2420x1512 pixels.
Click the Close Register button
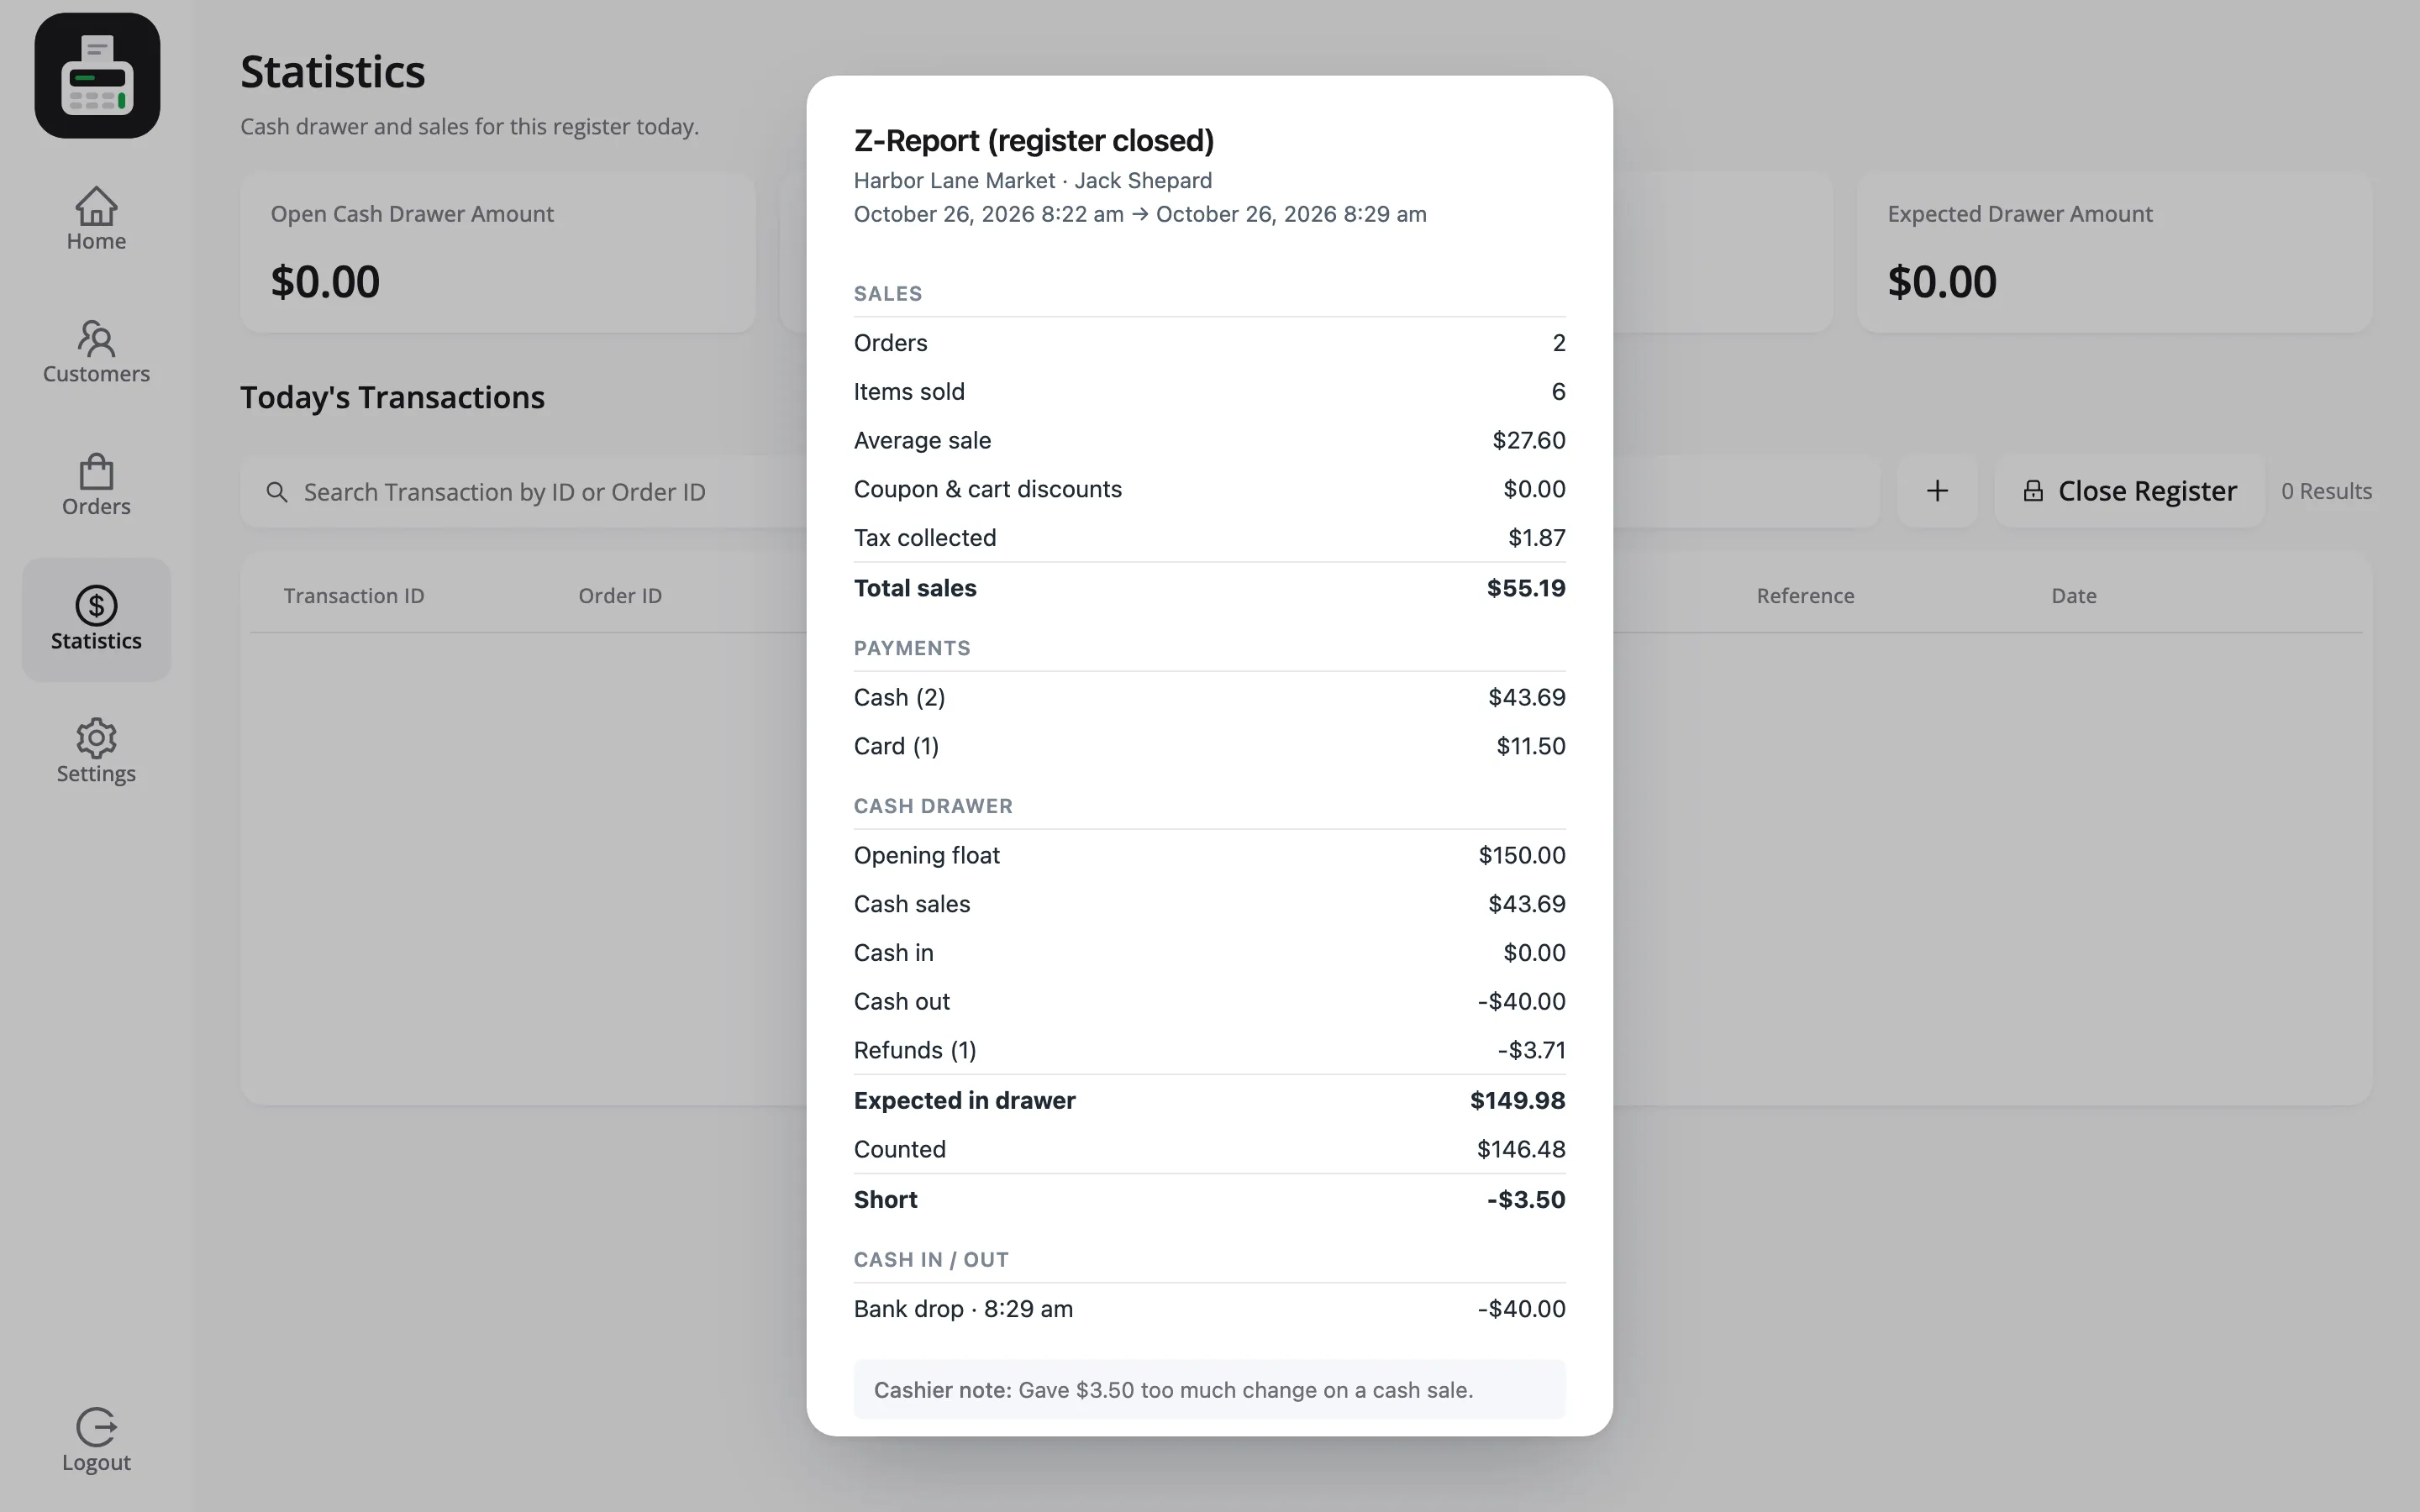(2129, 491)
